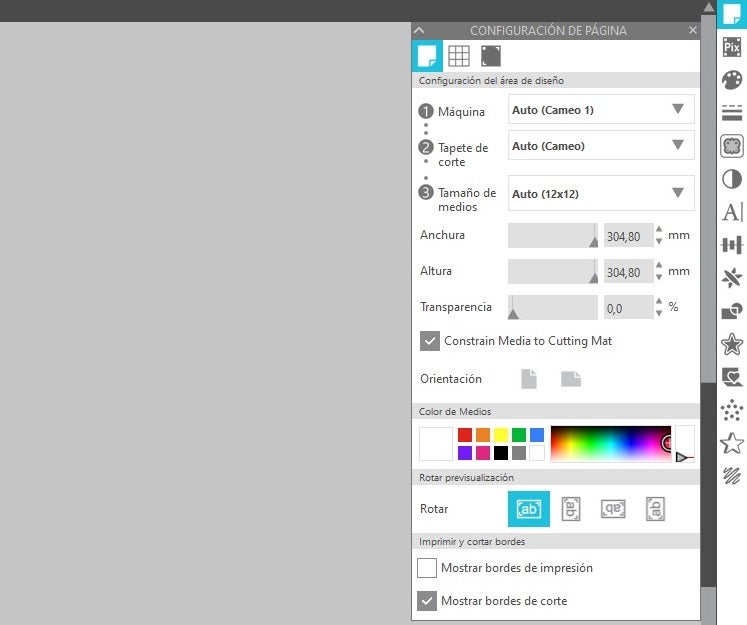Click the three vertical bars sidebar icon

(732, 245)
